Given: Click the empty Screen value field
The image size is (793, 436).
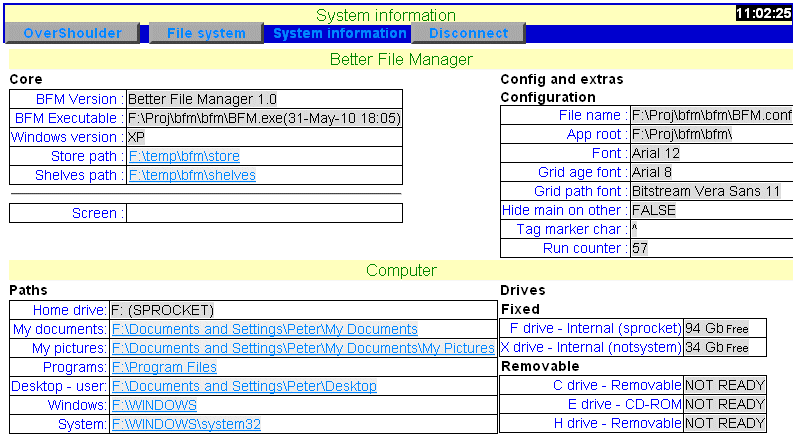Looking at the screenshot, I should 264,213.
